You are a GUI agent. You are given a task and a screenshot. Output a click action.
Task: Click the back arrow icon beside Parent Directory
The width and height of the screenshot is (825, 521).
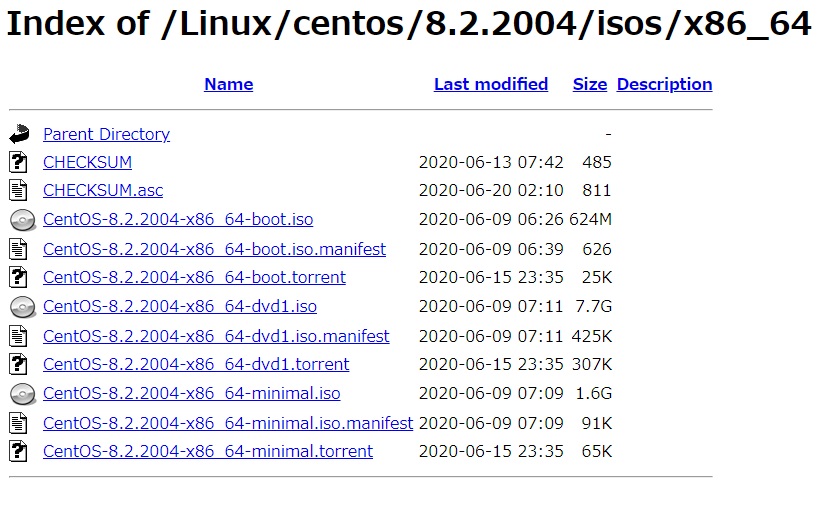tap(19, 134)
